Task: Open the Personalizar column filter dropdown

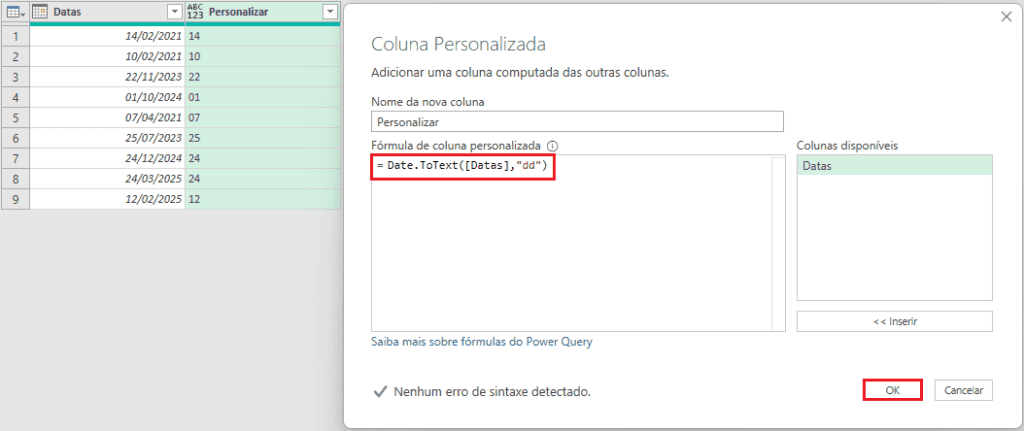Action: pyautogui.click(x=330, y=12)
